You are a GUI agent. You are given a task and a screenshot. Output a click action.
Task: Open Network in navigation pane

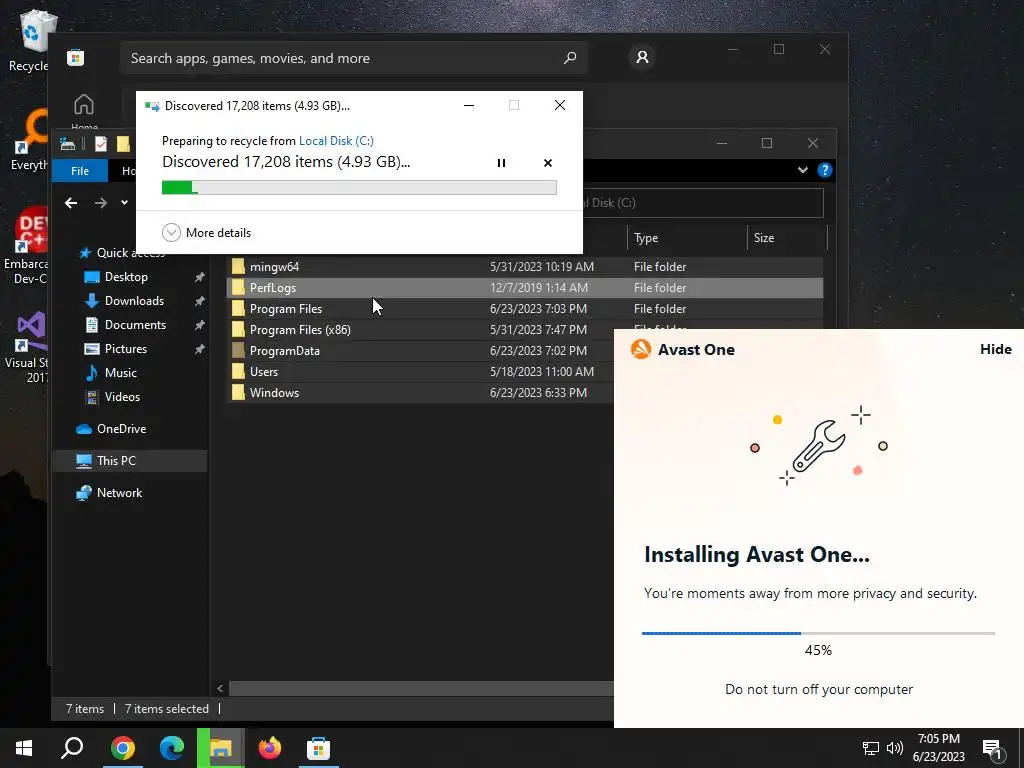tap(119, 493)
